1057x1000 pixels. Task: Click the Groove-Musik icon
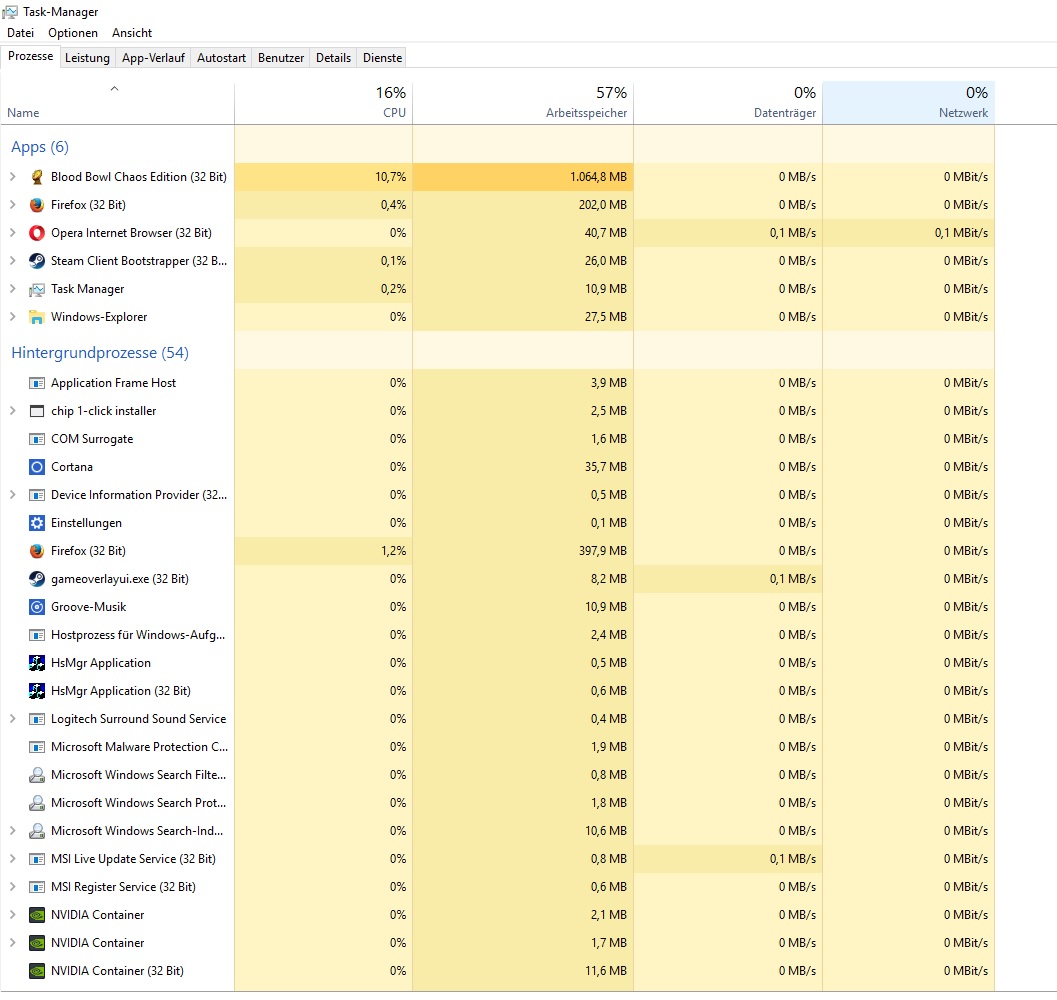click(37, 607)
